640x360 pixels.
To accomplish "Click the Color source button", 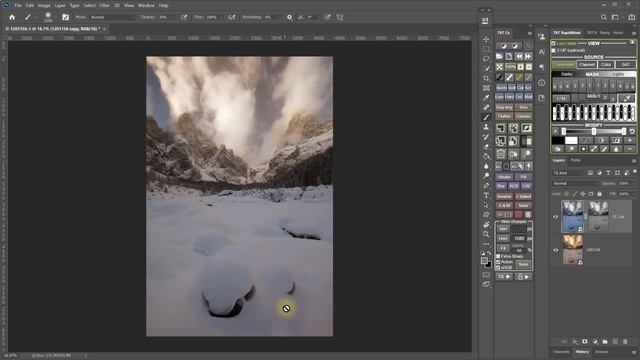I will pyautogui.click(x=606, y=64).
